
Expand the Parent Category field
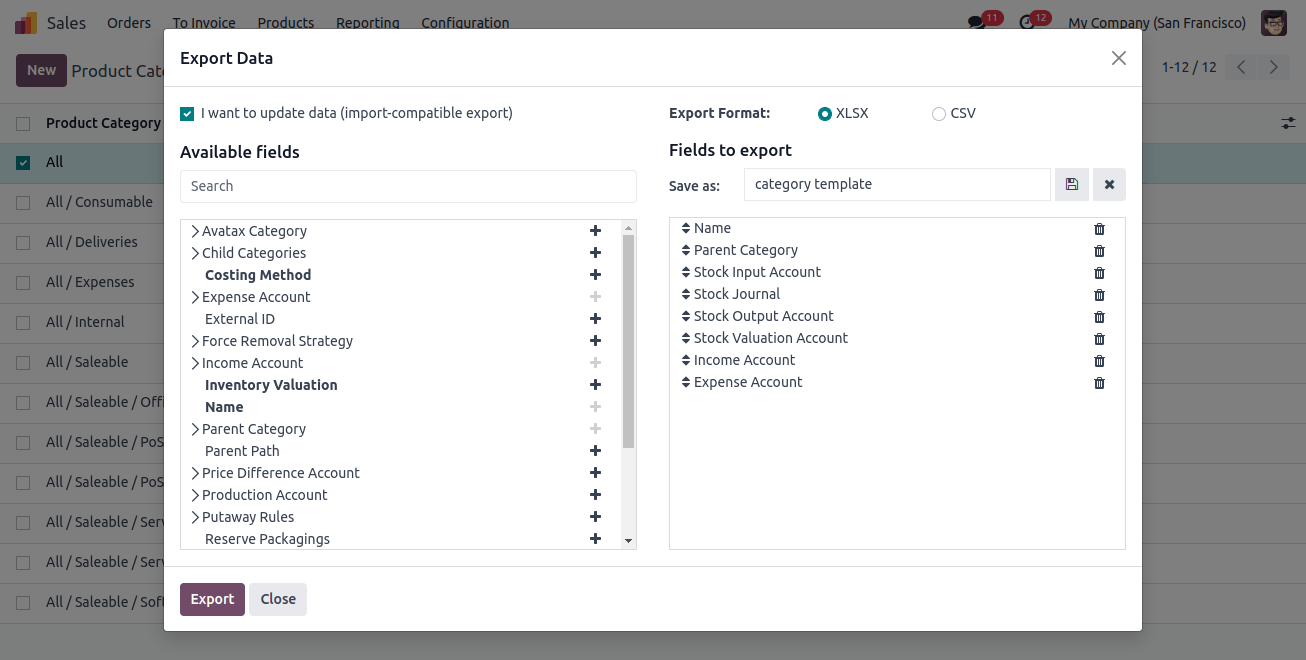point(194,429)
